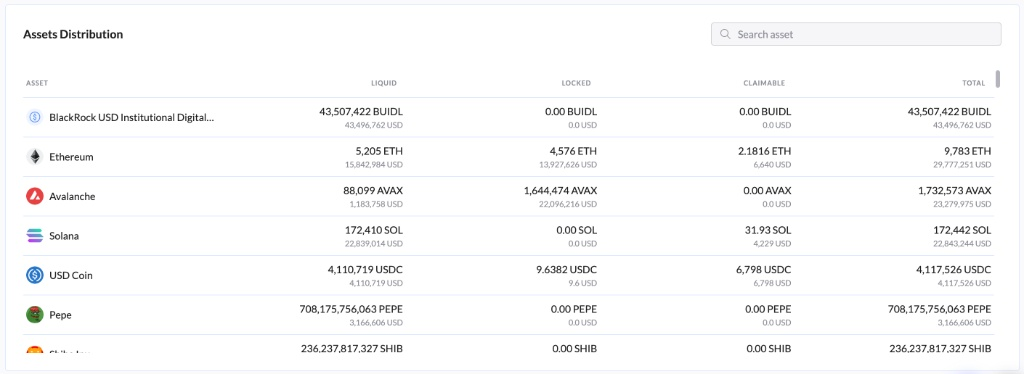Click the USD Coin blue icon
Image resolution: width=1024 pixels, height=374 pixels.
click(x=35, y=275)
